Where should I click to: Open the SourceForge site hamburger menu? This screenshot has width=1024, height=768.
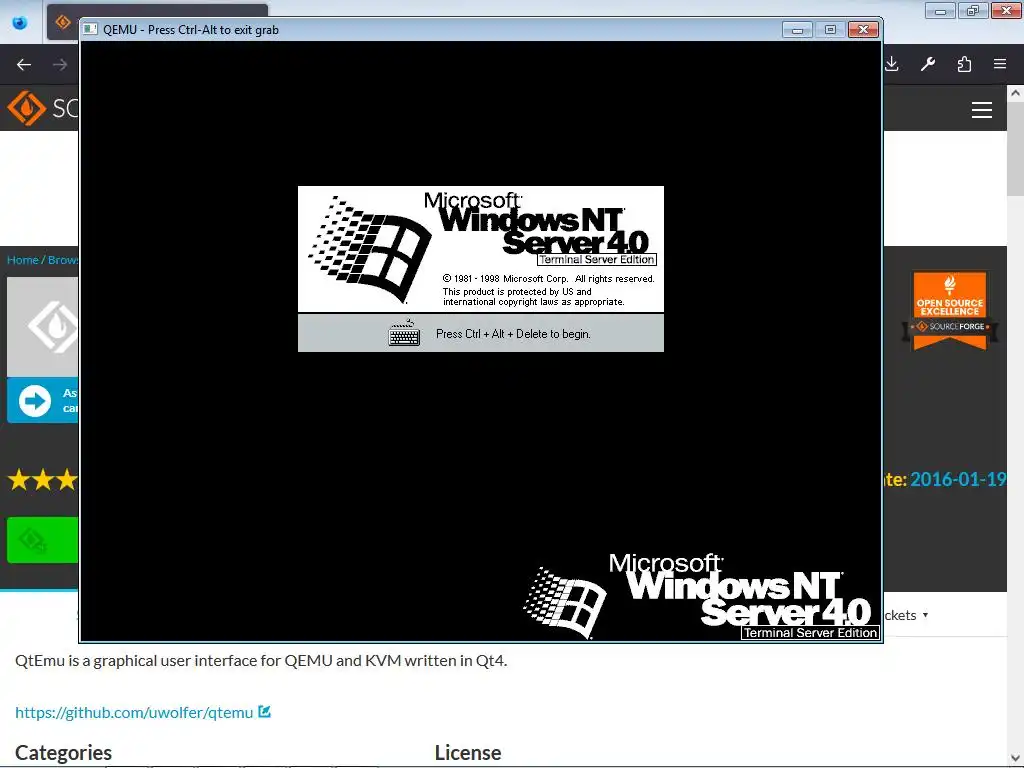[x=982, y=110]
